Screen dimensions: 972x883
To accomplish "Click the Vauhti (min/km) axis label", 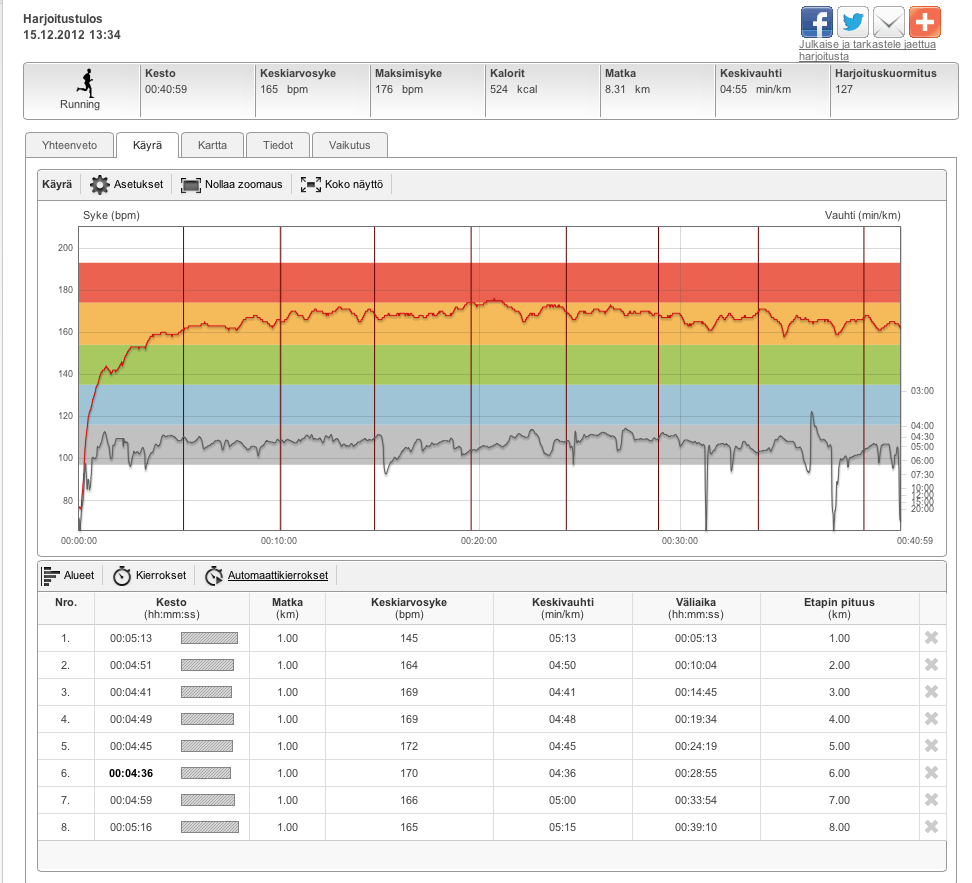I will 862,215.
